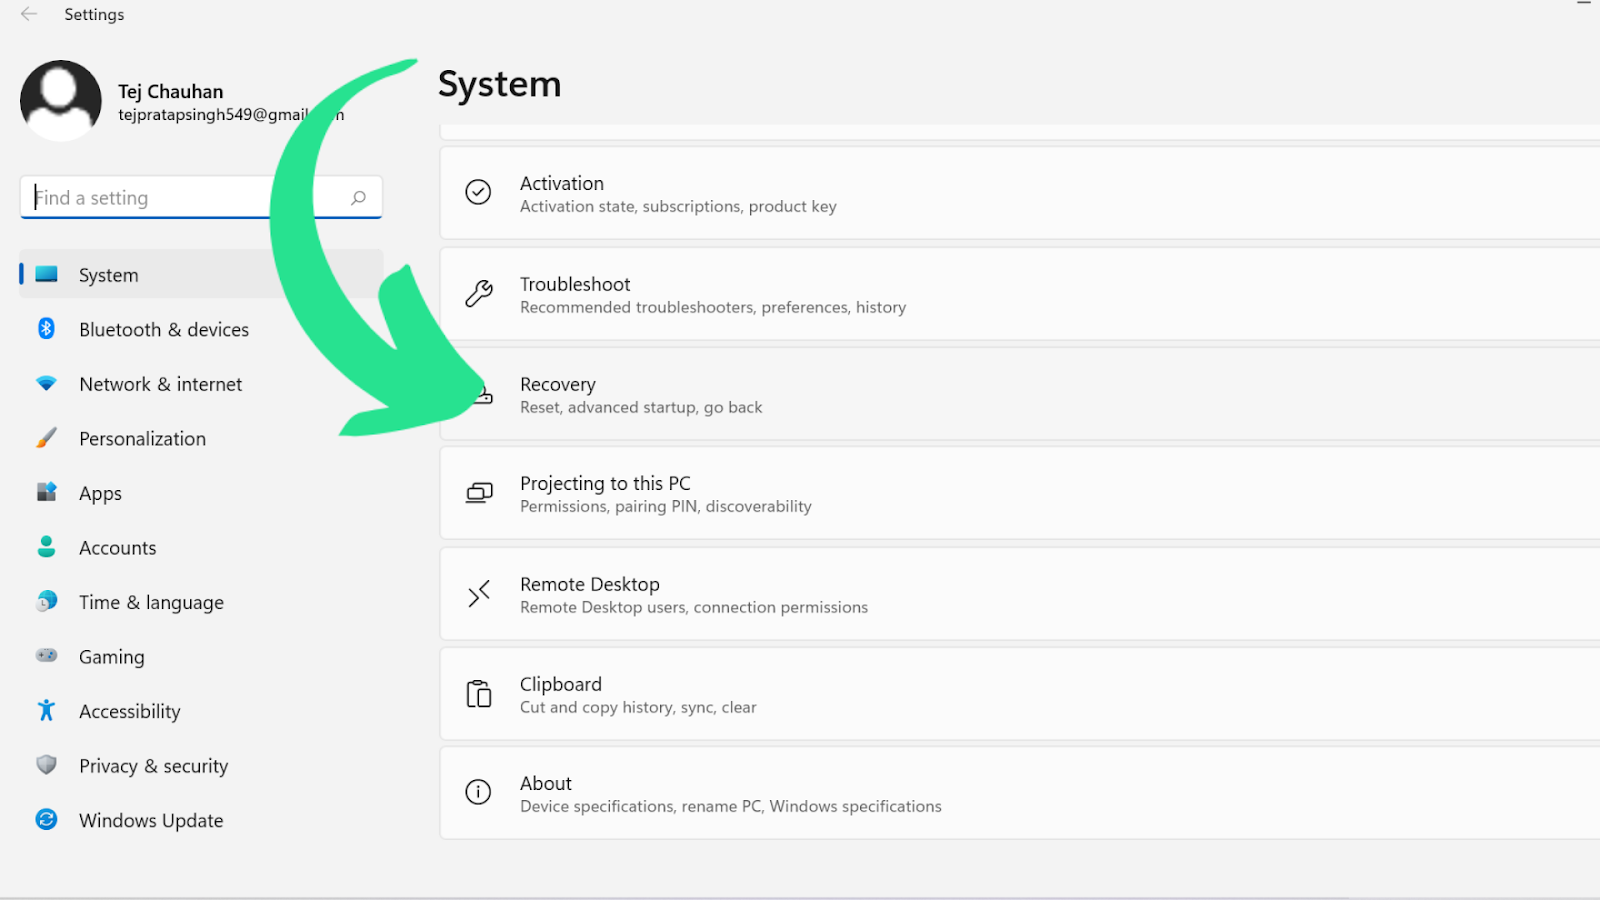
Task: Click the Windows Update refresh icon
Action: pyautogui.click(x=46, y=819)
